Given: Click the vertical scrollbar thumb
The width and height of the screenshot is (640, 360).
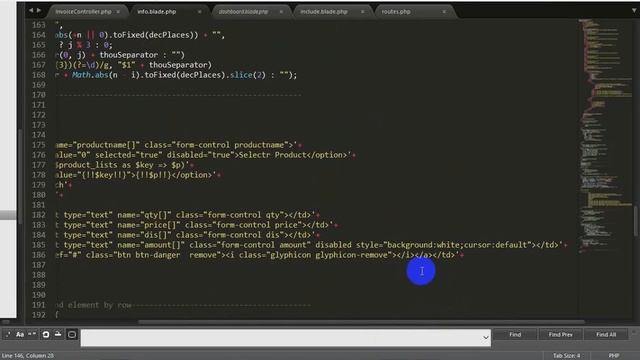Looking at the screenshot, I should pos(636,221).
